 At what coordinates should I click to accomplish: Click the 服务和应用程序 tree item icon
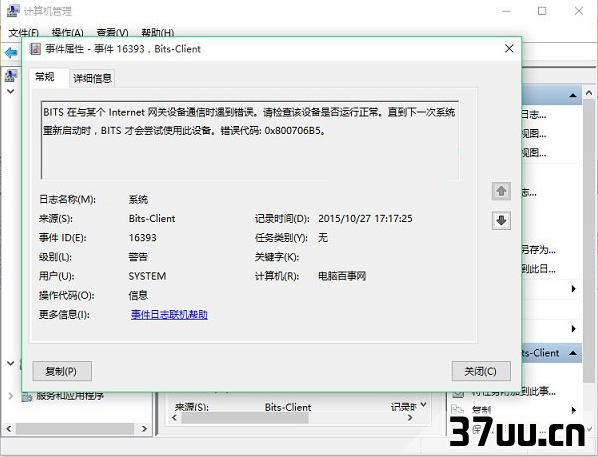(x=26, y=397)
